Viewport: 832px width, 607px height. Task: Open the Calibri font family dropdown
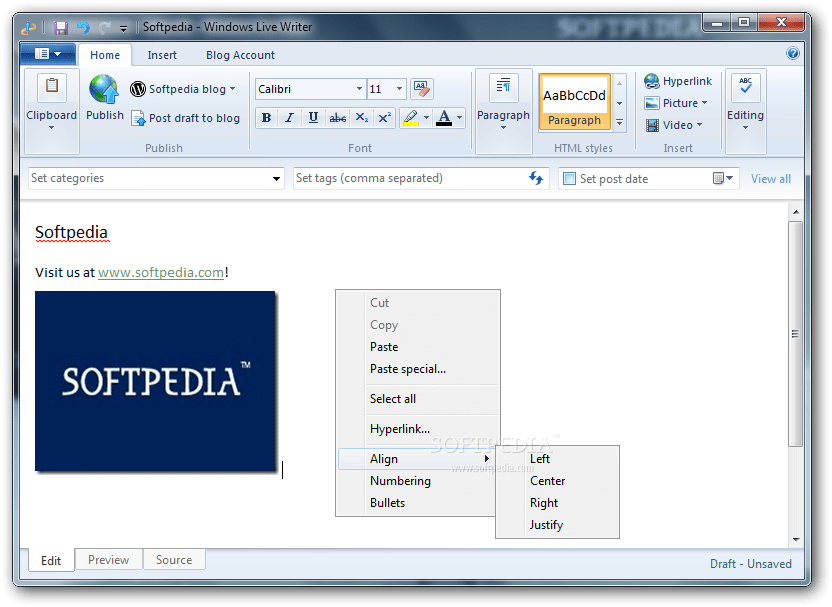pyautogui.click(x=359, y=89)
